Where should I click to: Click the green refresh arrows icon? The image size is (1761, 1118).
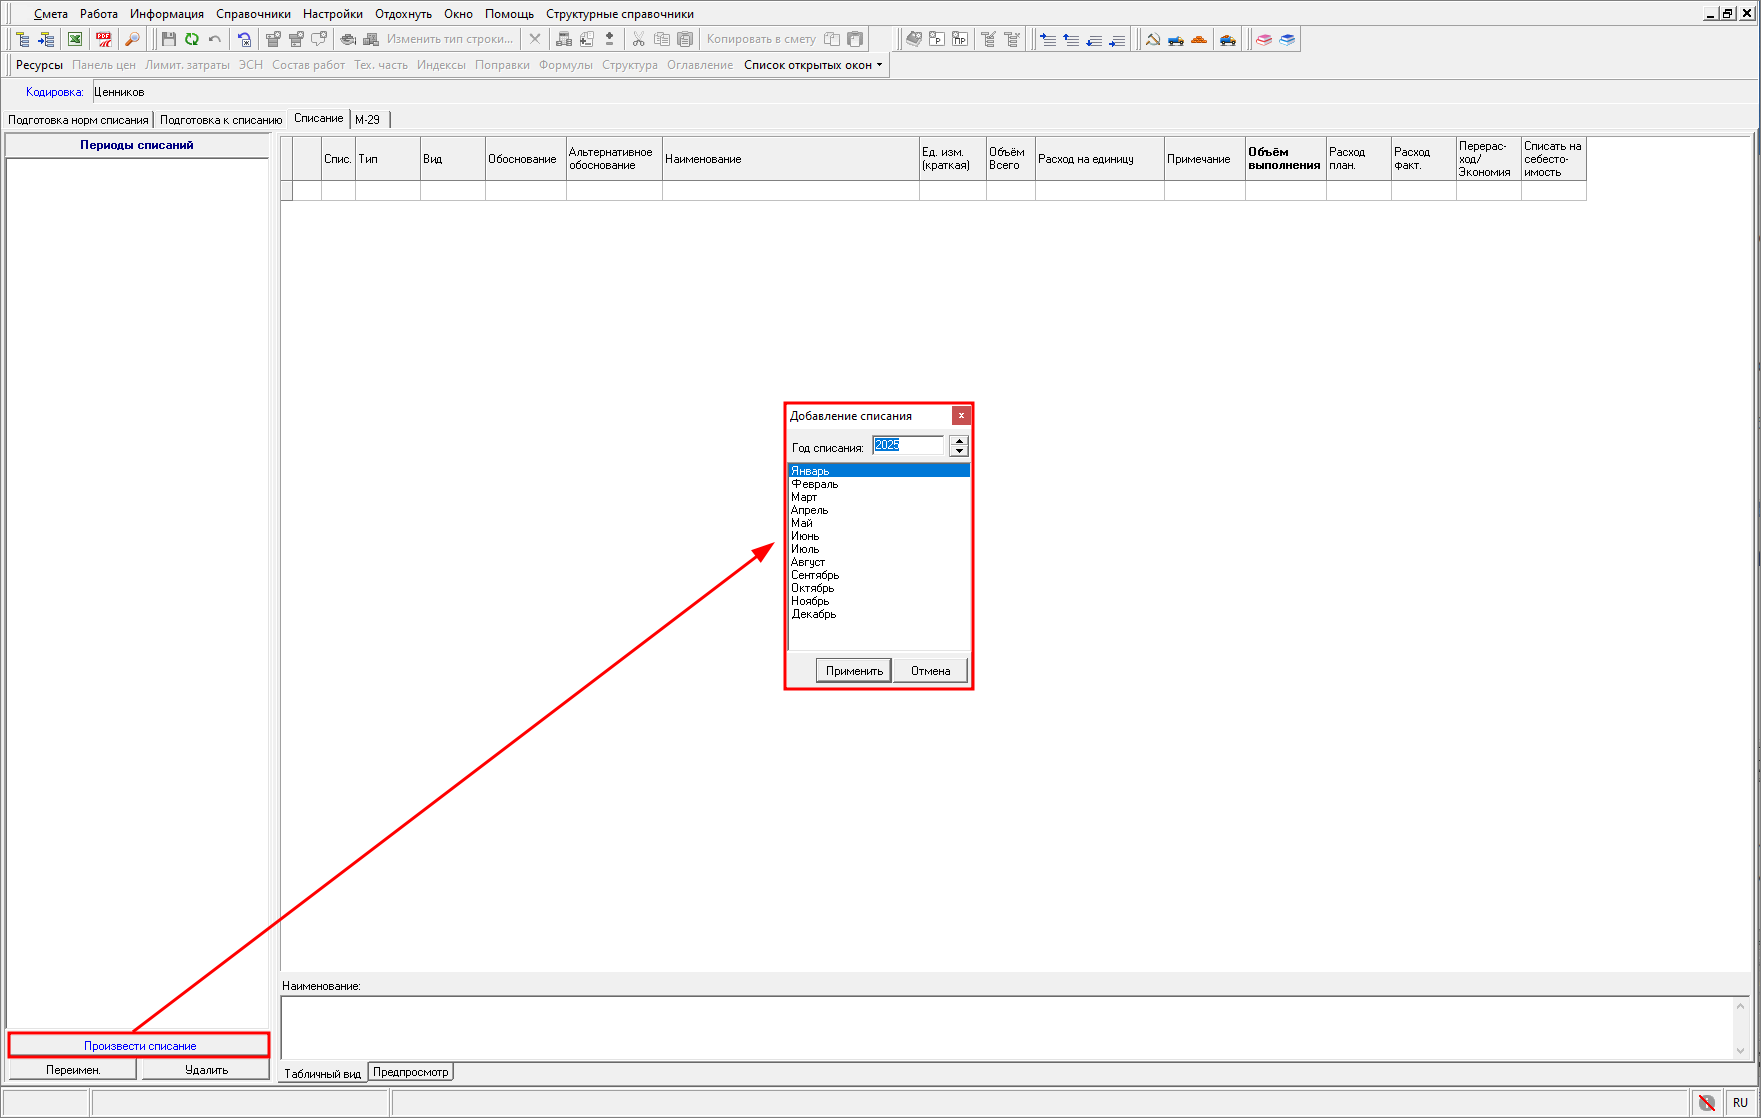(191, 39)
